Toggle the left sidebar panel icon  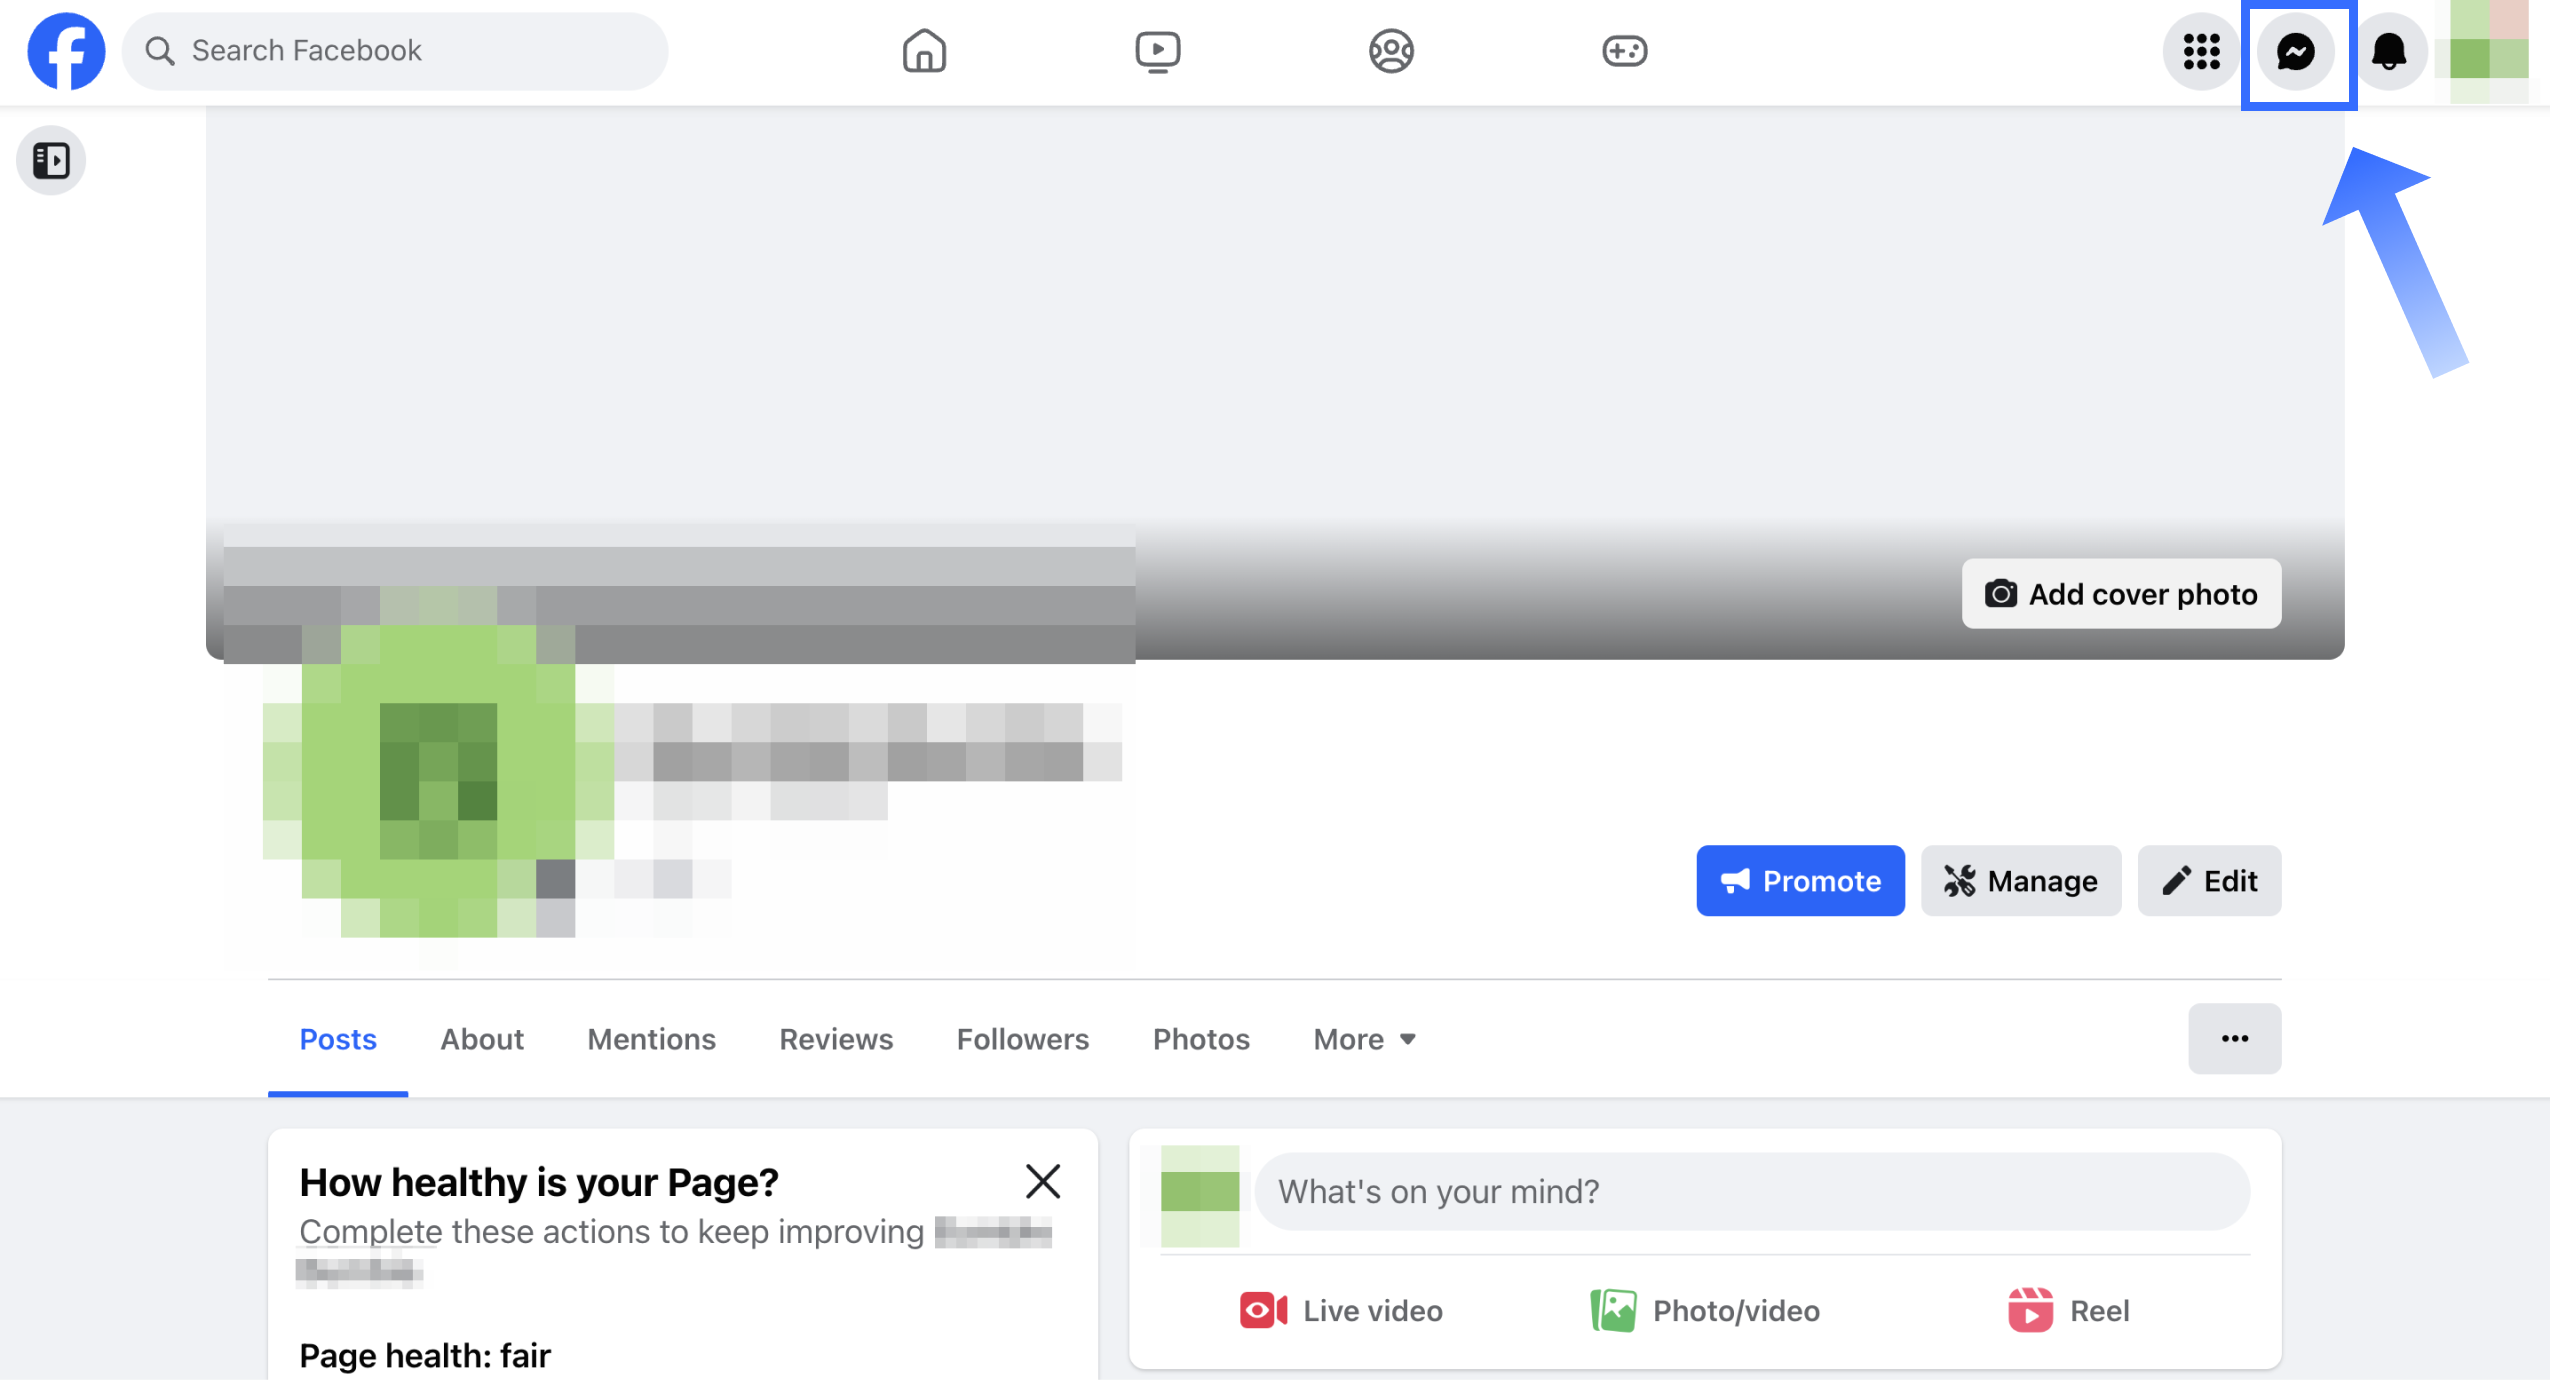[51, 160]
